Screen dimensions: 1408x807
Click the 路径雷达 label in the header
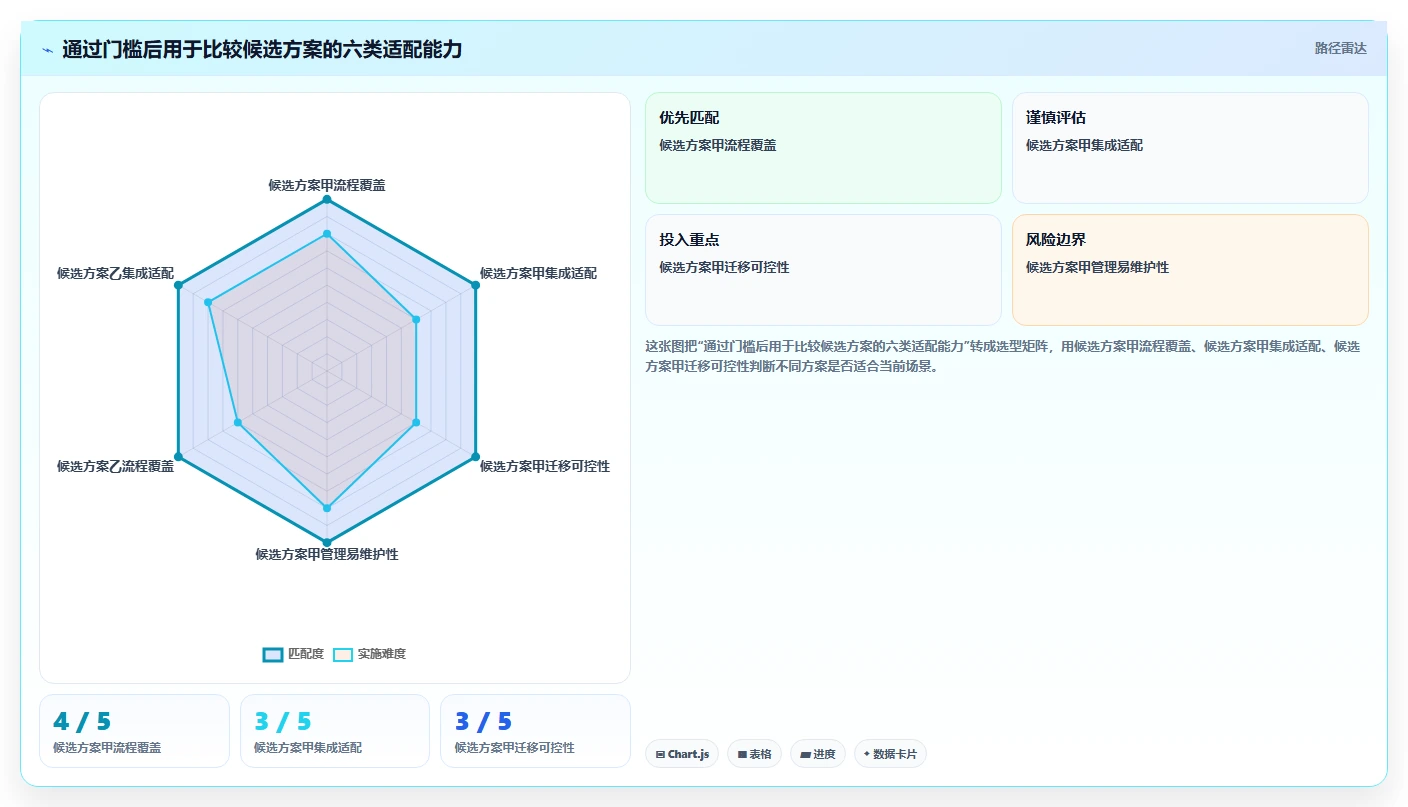coord(1340,48)
